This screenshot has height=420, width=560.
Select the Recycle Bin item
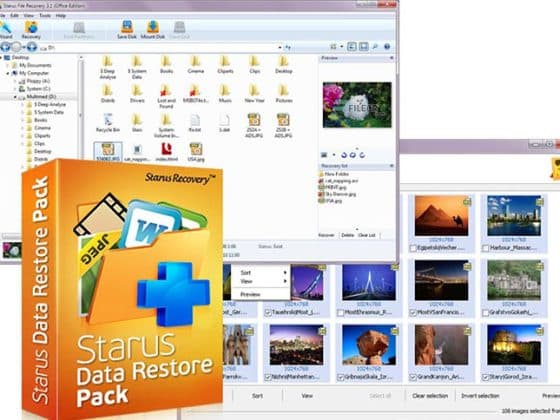(108, 123)
